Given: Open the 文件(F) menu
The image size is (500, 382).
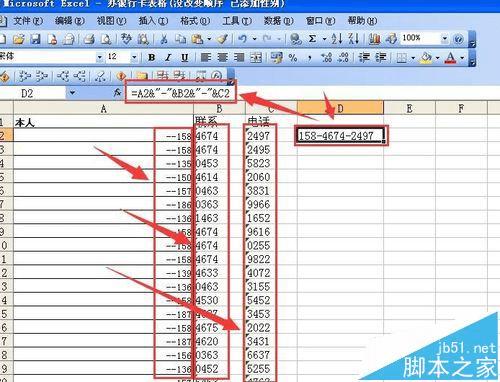Looking at the screenshot, I should click(28, 21).
